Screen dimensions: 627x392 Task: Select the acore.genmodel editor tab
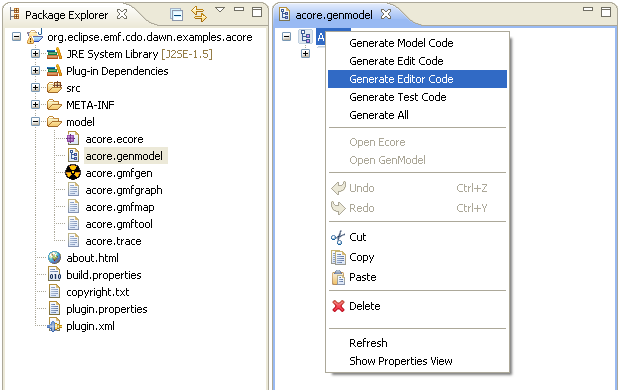pyautogui.click(x=334, y=15)
